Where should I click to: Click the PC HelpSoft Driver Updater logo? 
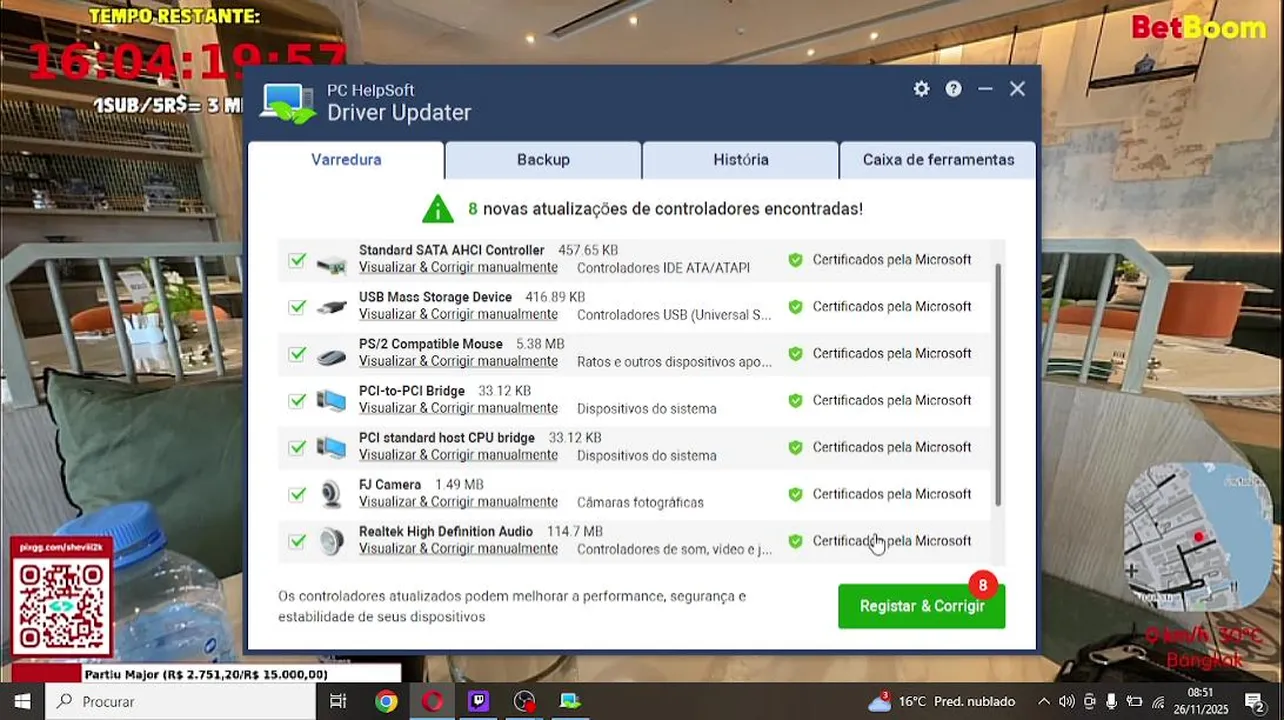[x=289, y=103]
